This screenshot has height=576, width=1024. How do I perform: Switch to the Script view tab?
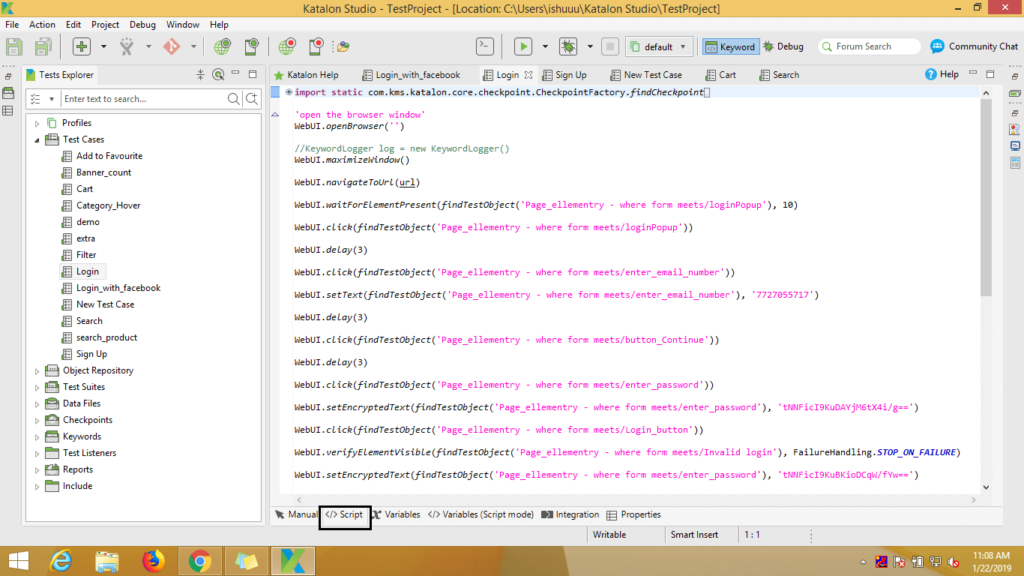coord(344,515)
